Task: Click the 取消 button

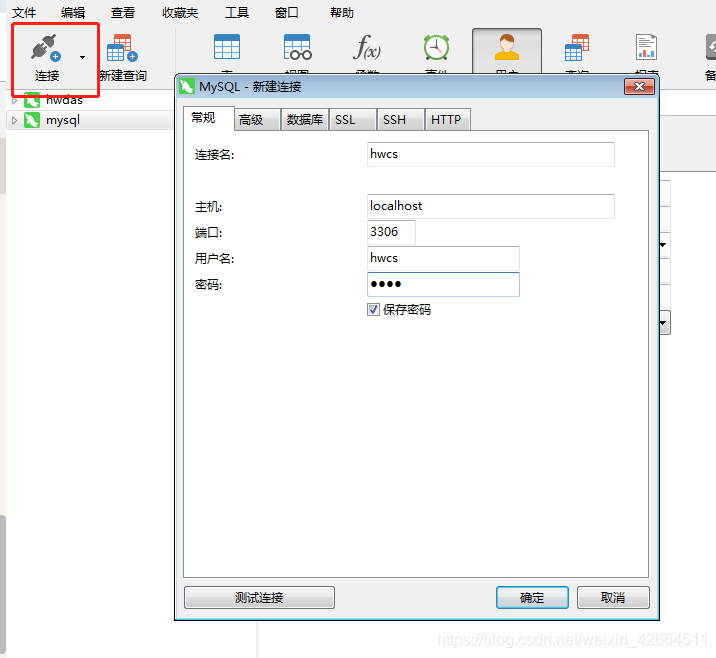Action: coord(613,597)
